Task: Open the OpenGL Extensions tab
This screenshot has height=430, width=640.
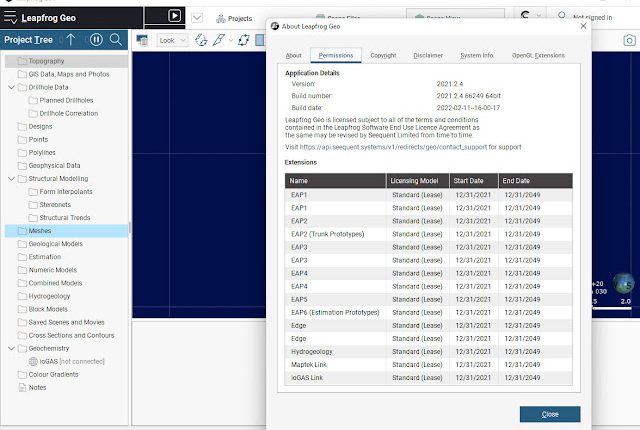Action: [x=538, y=55]
